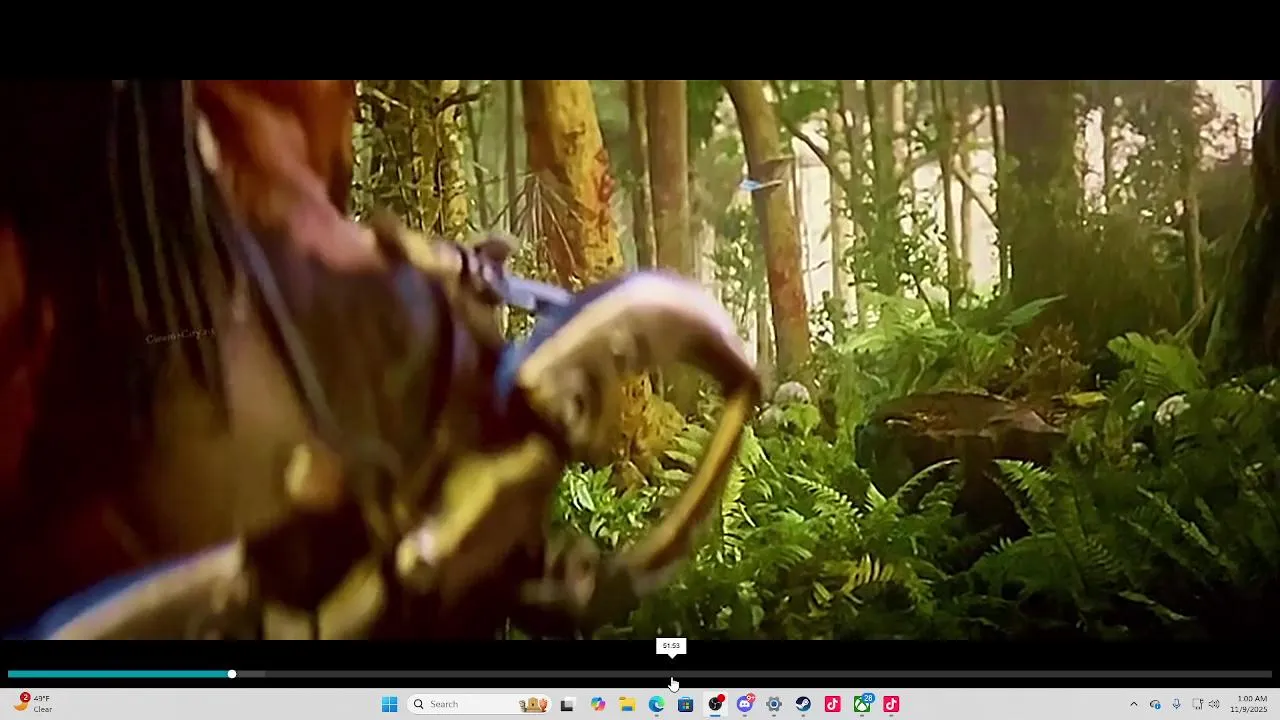Click the taskbar Search box

480,704
